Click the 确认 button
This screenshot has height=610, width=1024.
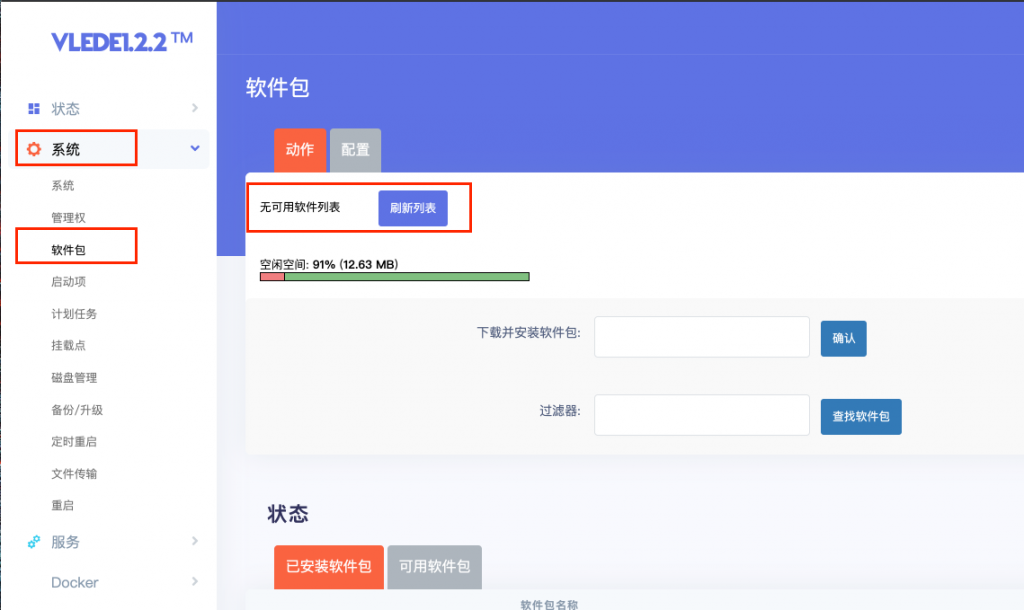(843, 338)
